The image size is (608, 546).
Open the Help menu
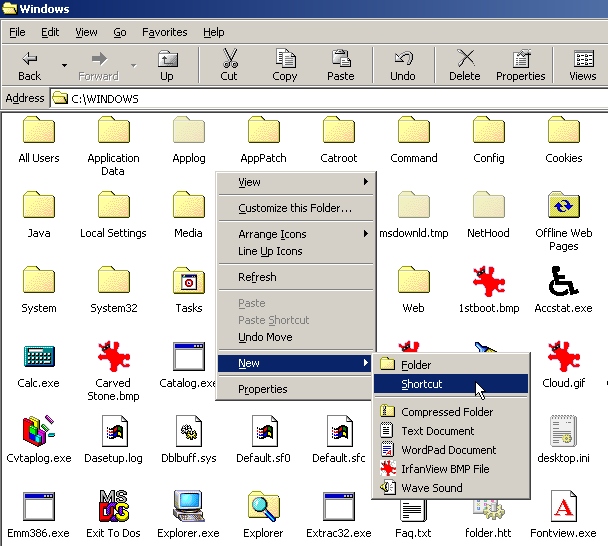[214, 32]
